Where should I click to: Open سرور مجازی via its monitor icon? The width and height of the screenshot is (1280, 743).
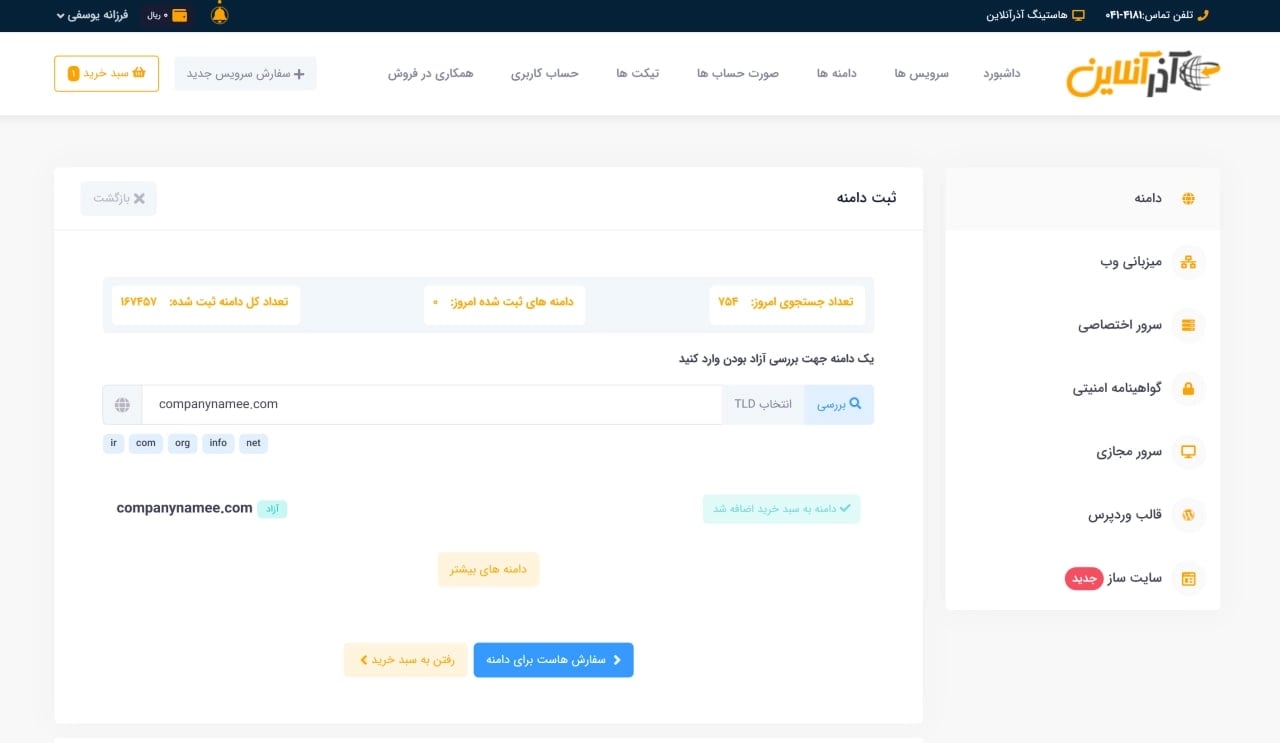click(1188, 451)
